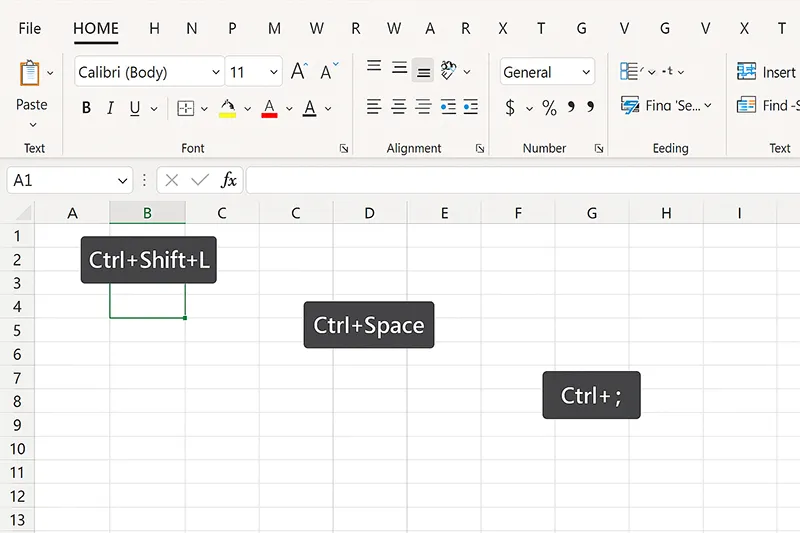800x533 pixels.
Task: Click the Fina 'Se... label
Action: point(673,106)
